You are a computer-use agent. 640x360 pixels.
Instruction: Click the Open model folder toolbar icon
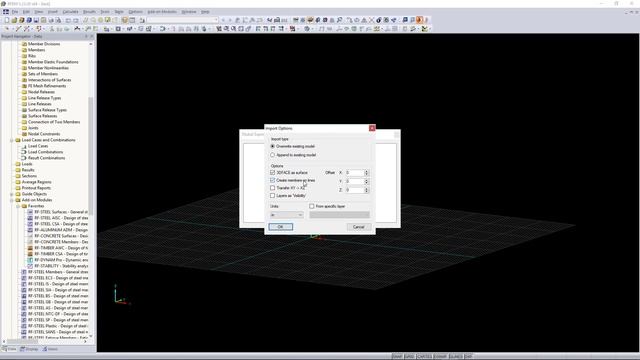[x=14, y=20]
